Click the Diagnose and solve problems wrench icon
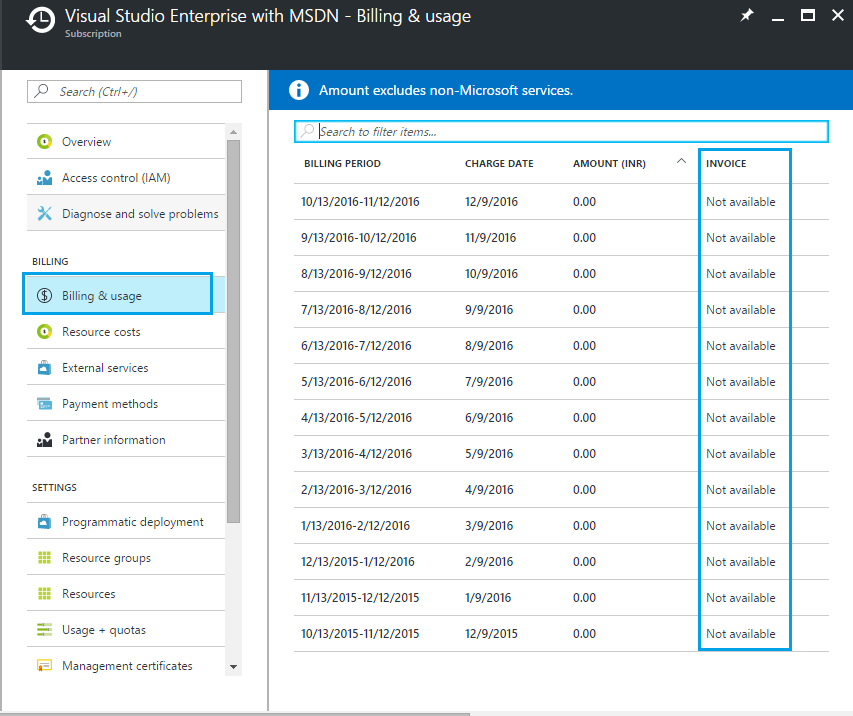The height and width of the screenshot is (716, 853). [x=44, y=214]
